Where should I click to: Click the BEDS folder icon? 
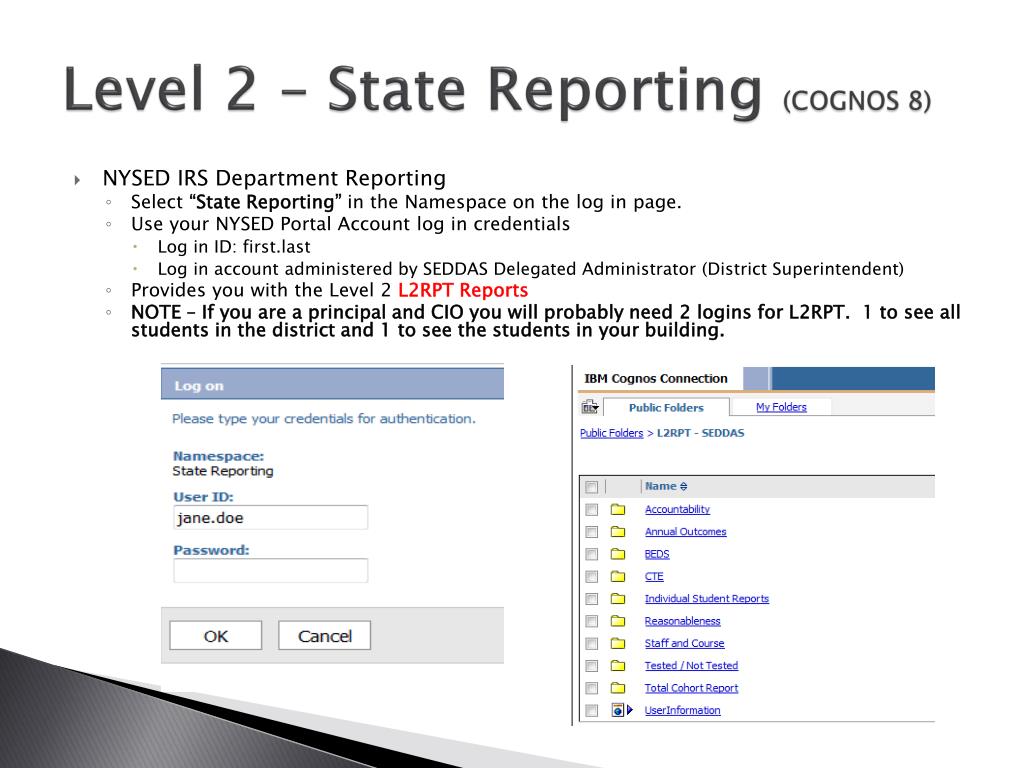[618, 554]
